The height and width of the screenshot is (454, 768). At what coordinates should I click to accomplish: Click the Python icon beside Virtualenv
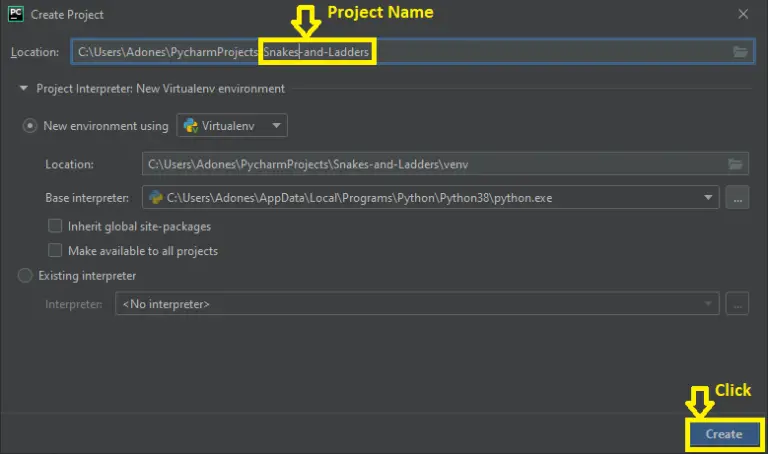click(190, 126)
